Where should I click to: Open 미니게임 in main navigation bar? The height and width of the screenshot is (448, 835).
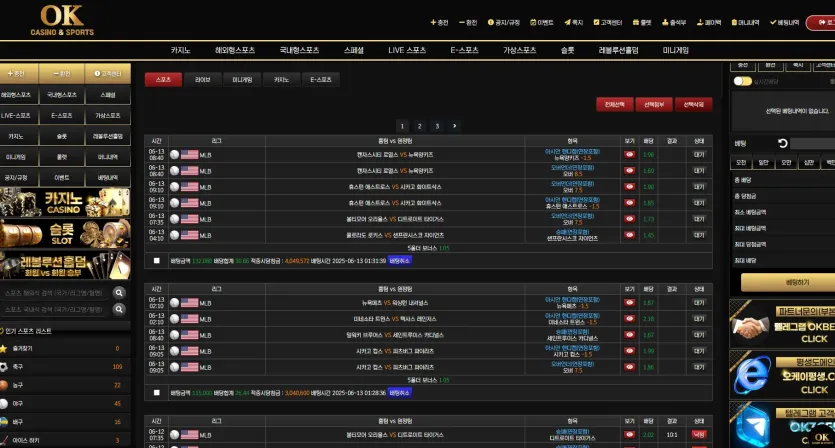[x=675, y=50]
